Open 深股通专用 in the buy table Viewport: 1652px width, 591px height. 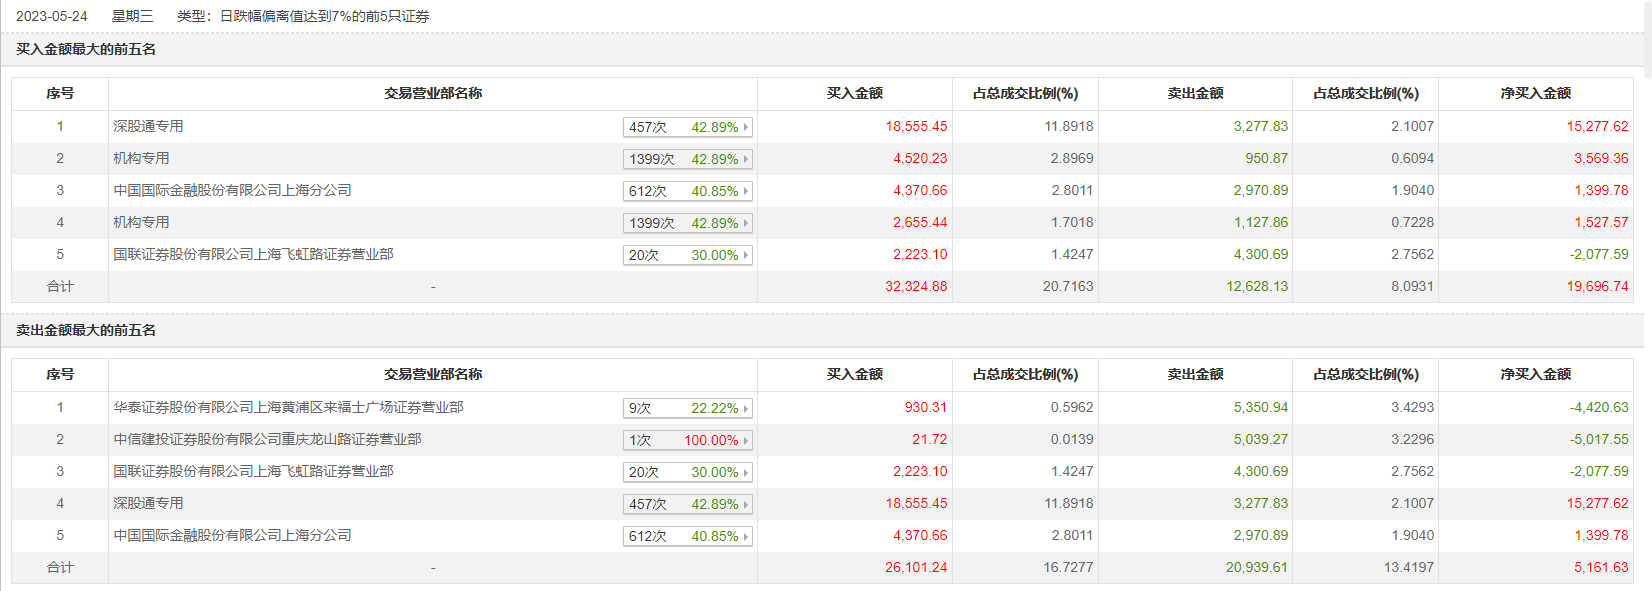pyautogui.click(x=148, y=126)
